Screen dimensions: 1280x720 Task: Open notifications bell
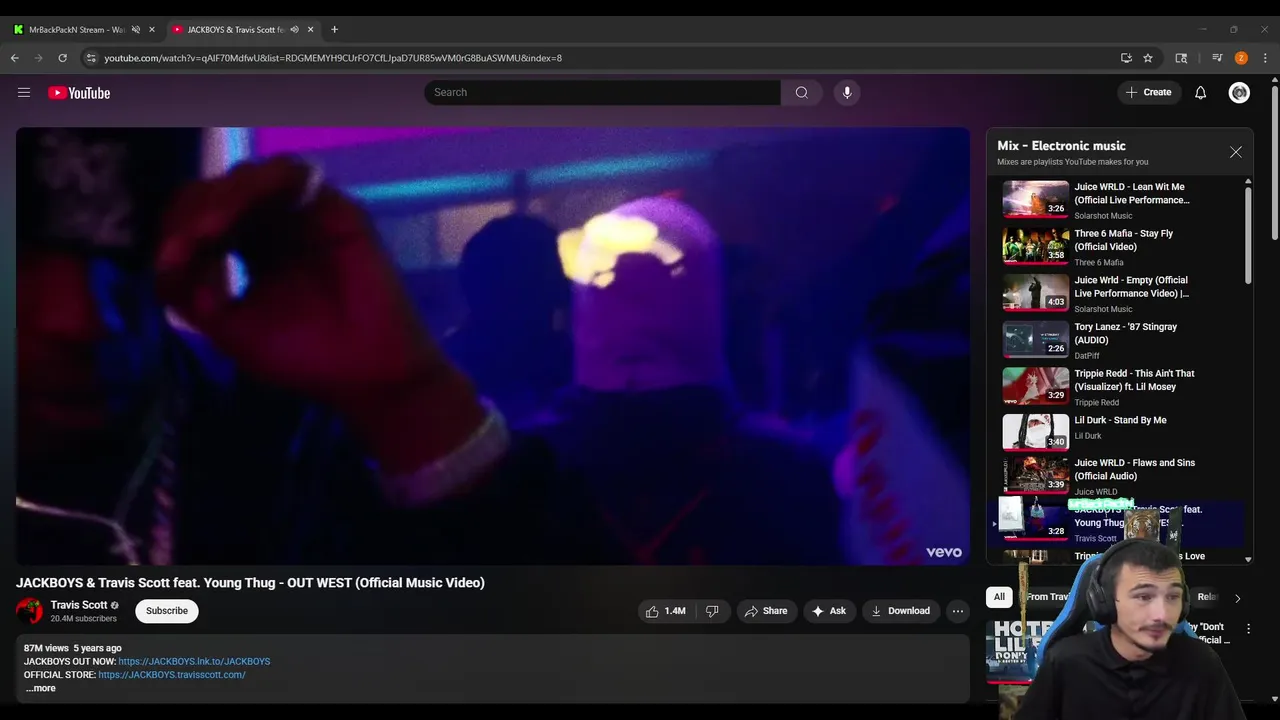tap(1200, 92)
